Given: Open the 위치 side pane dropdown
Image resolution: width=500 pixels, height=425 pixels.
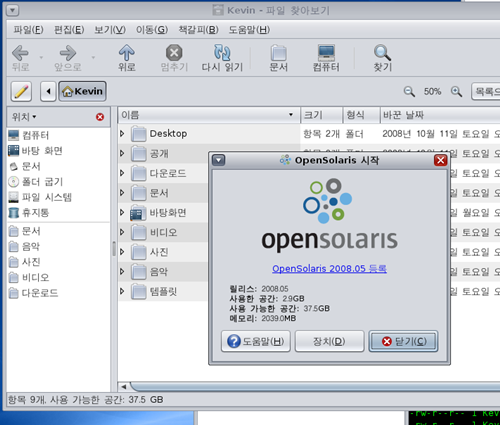Looking at the screenshot, I should coord(24,117).
